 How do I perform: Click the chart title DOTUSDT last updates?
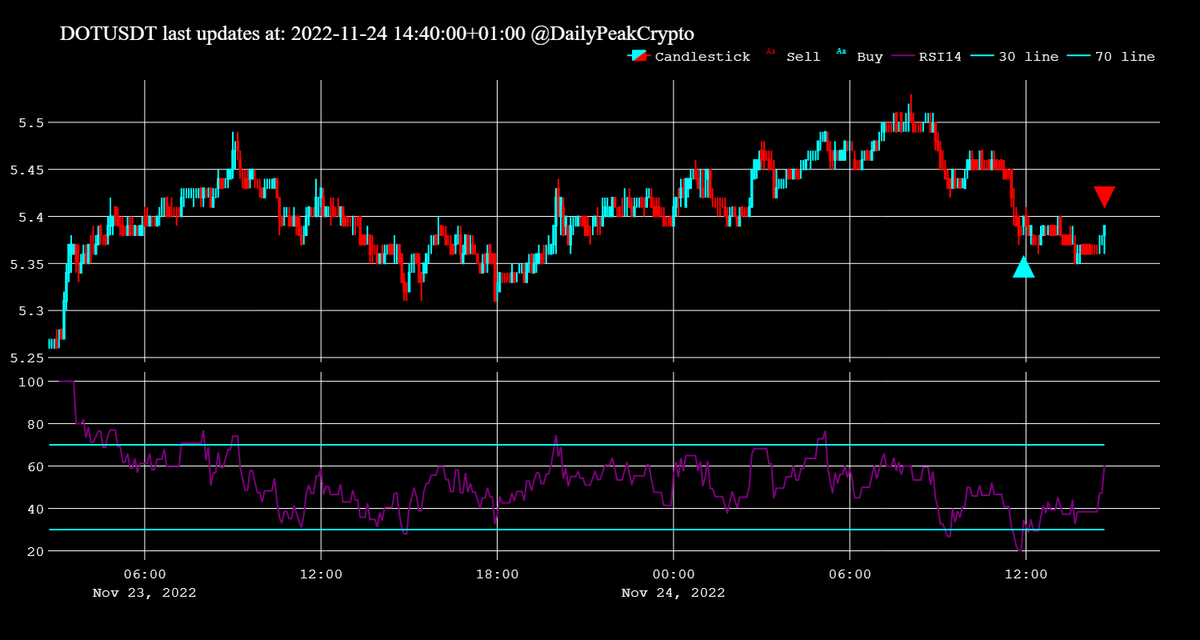pos(377,33)
